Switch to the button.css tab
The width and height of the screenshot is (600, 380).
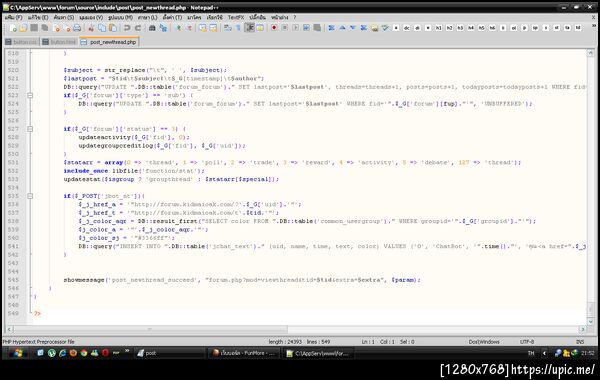(21, 42)
